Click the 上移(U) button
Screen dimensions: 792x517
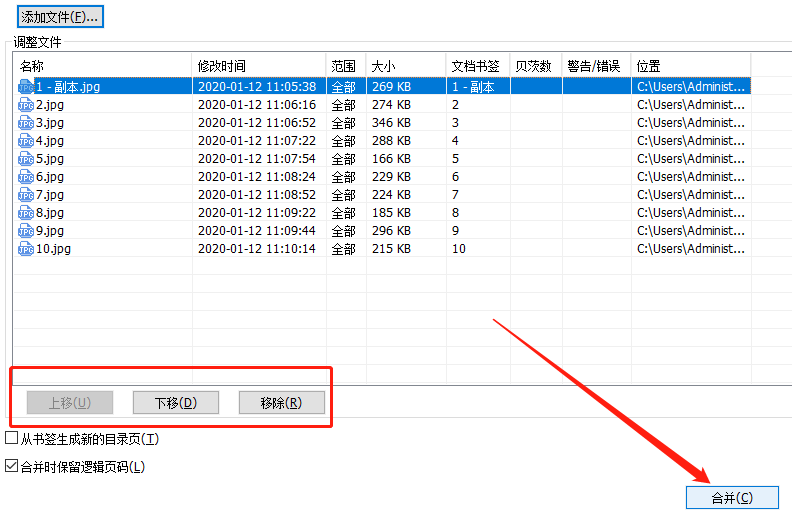point(70,402)
